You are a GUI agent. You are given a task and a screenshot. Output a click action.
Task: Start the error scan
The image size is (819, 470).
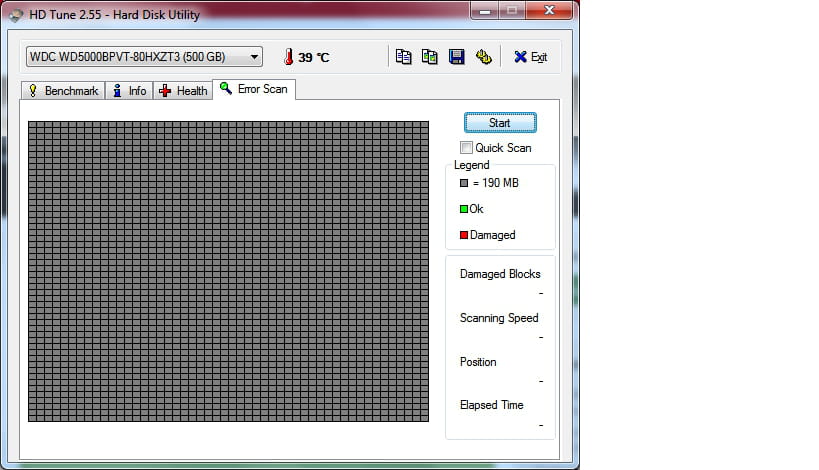(x=500, y=123)
